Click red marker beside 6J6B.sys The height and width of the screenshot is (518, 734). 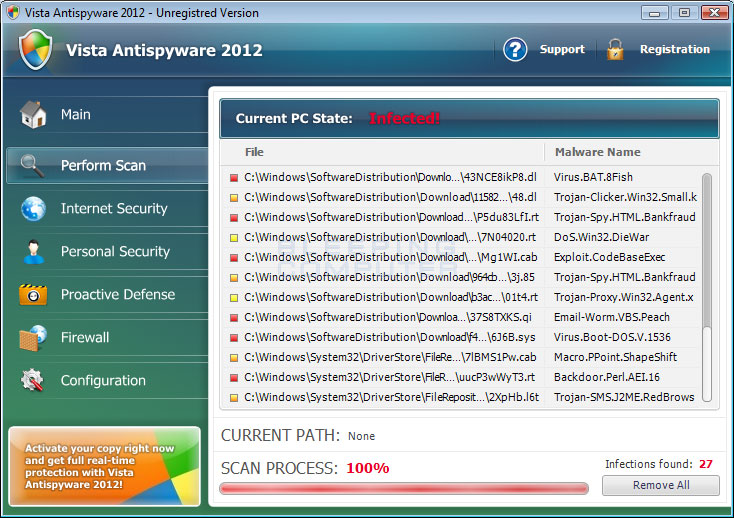tap(234, 338)
